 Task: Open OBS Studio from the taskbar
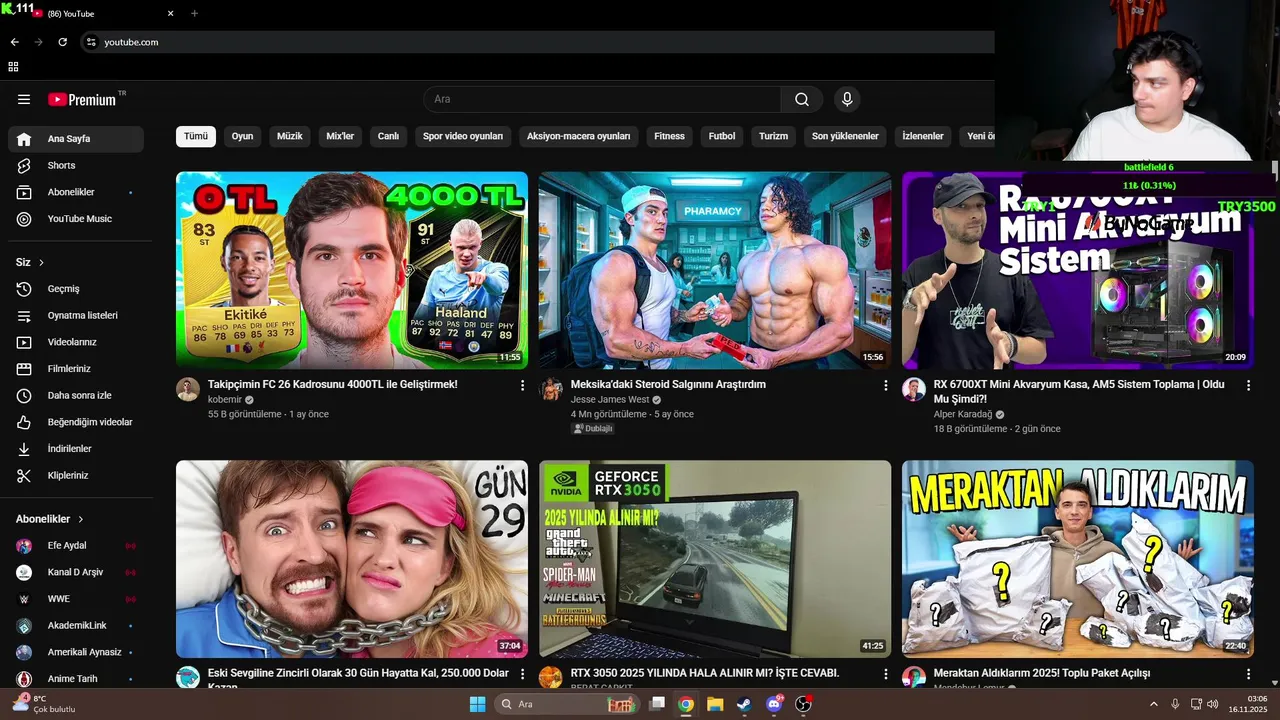point(803,704)
